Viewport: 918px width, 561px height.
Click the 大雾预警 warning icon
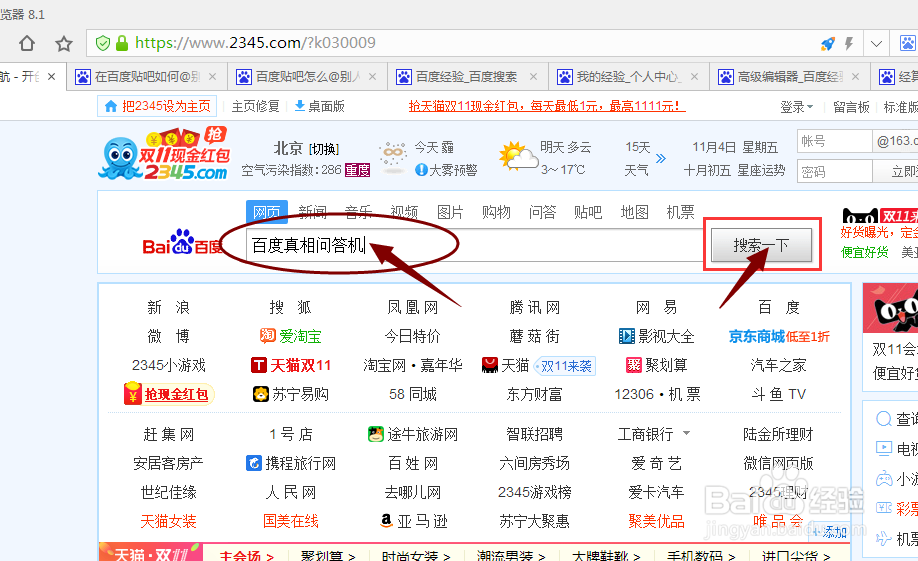(x=421, y=170)
